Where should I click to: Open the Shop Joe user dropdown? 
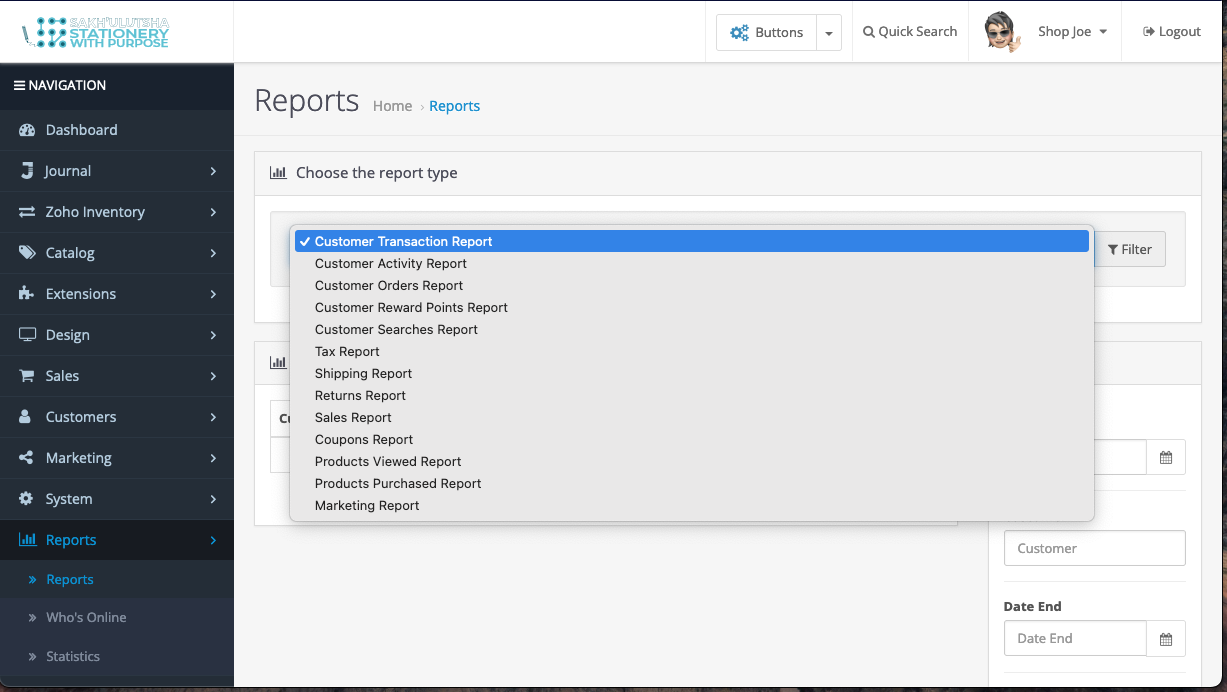[1071, 32]
